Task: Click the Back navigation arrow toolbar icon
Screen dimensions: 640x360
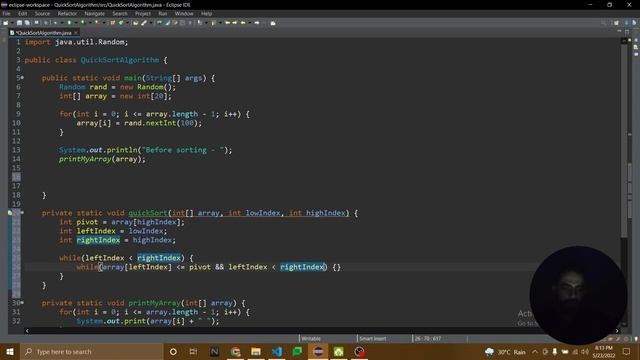Action: 243,23
